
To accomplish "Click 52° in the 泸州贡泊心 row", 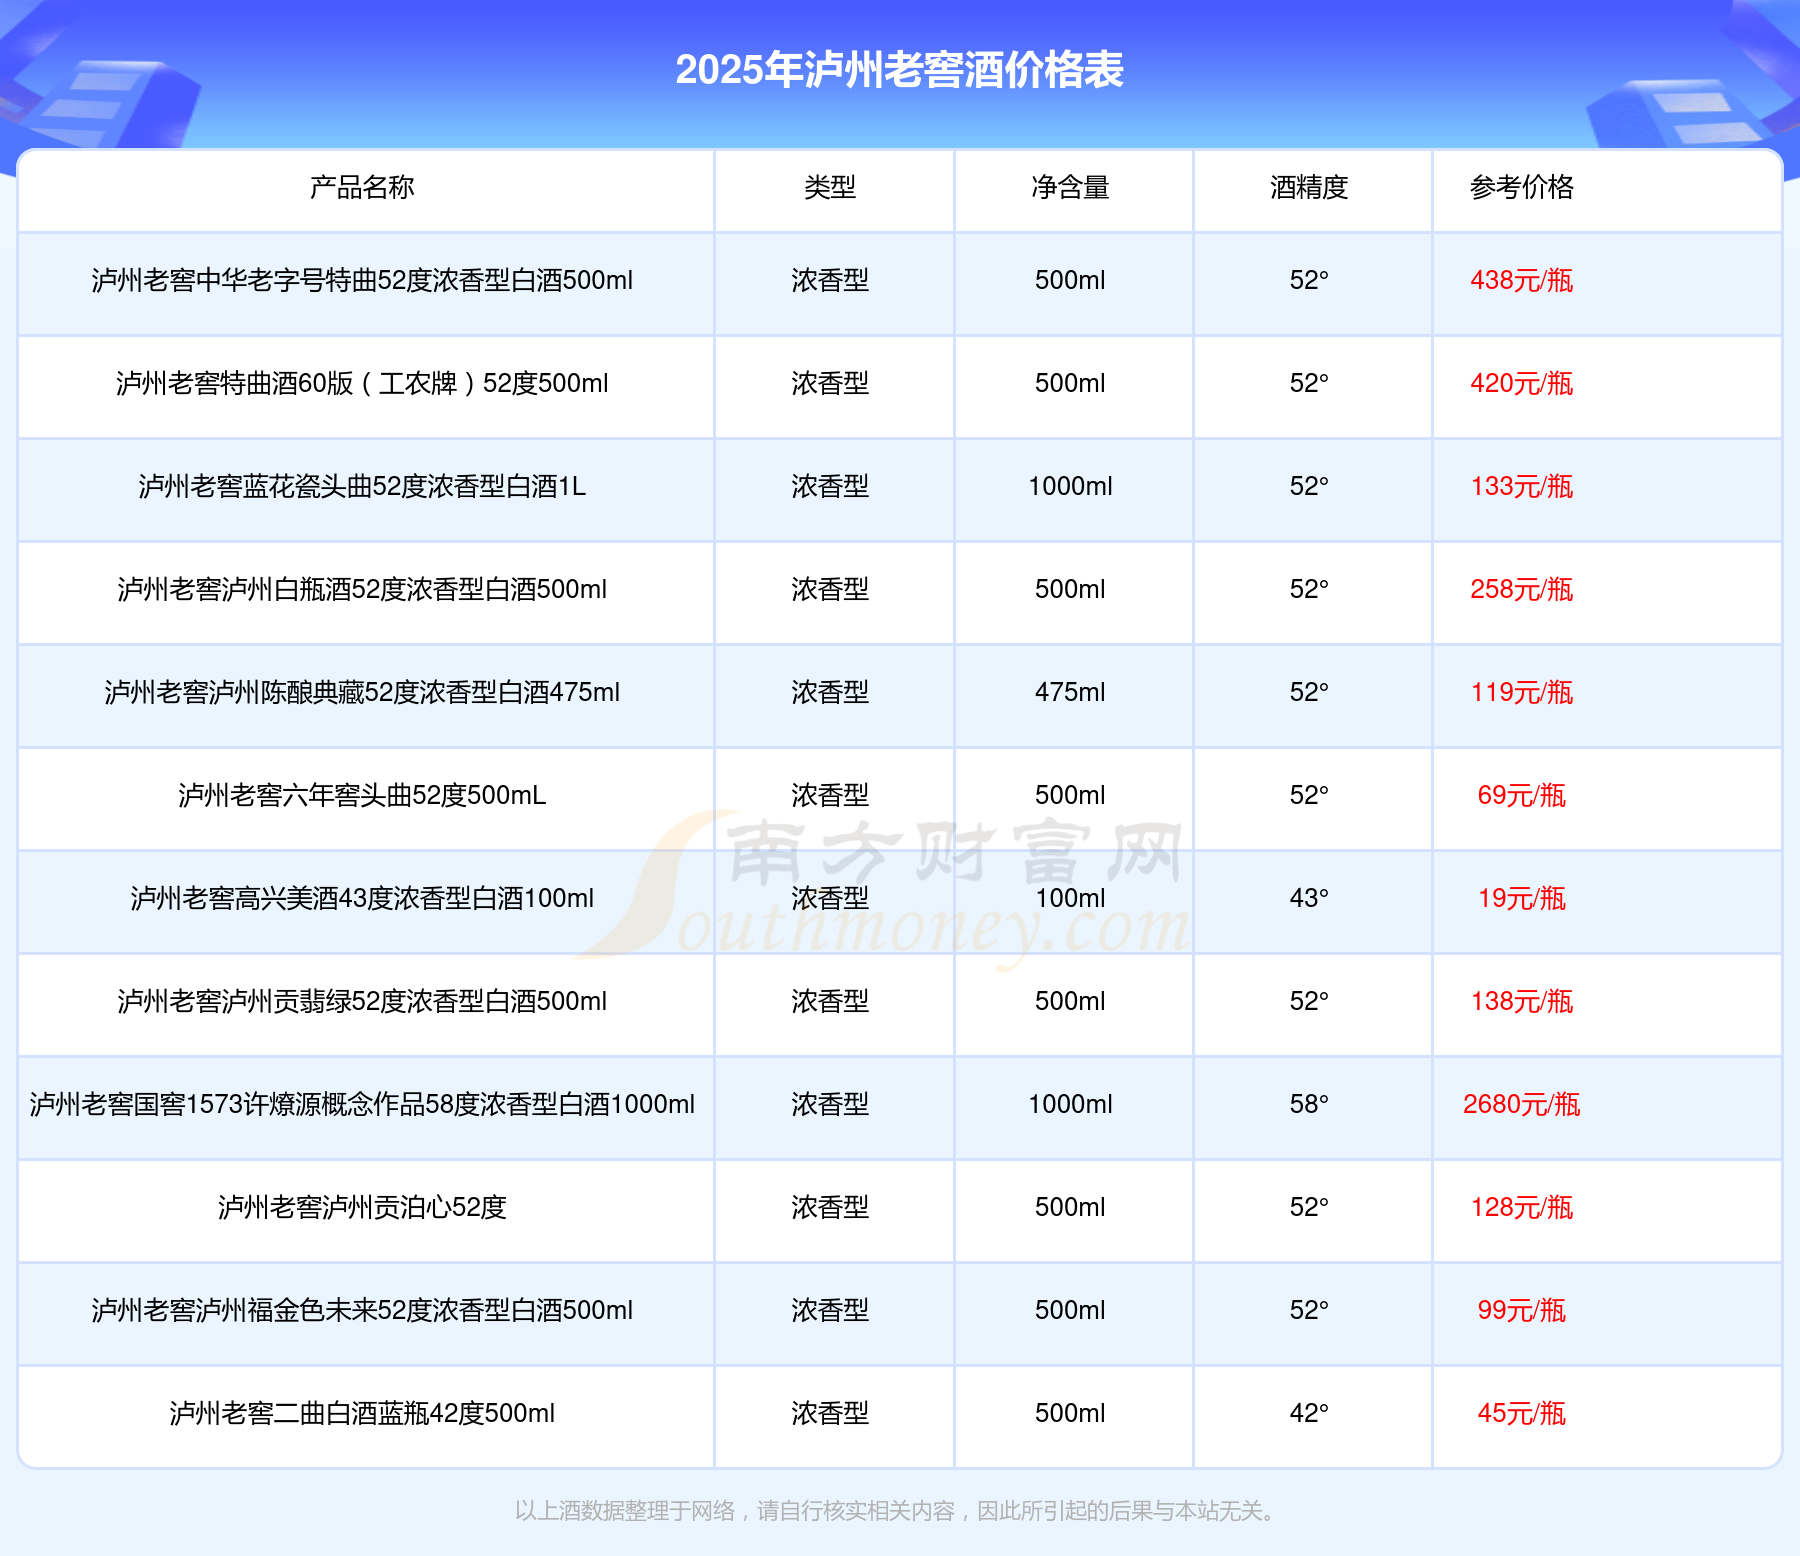I will coord(1309,1207).
